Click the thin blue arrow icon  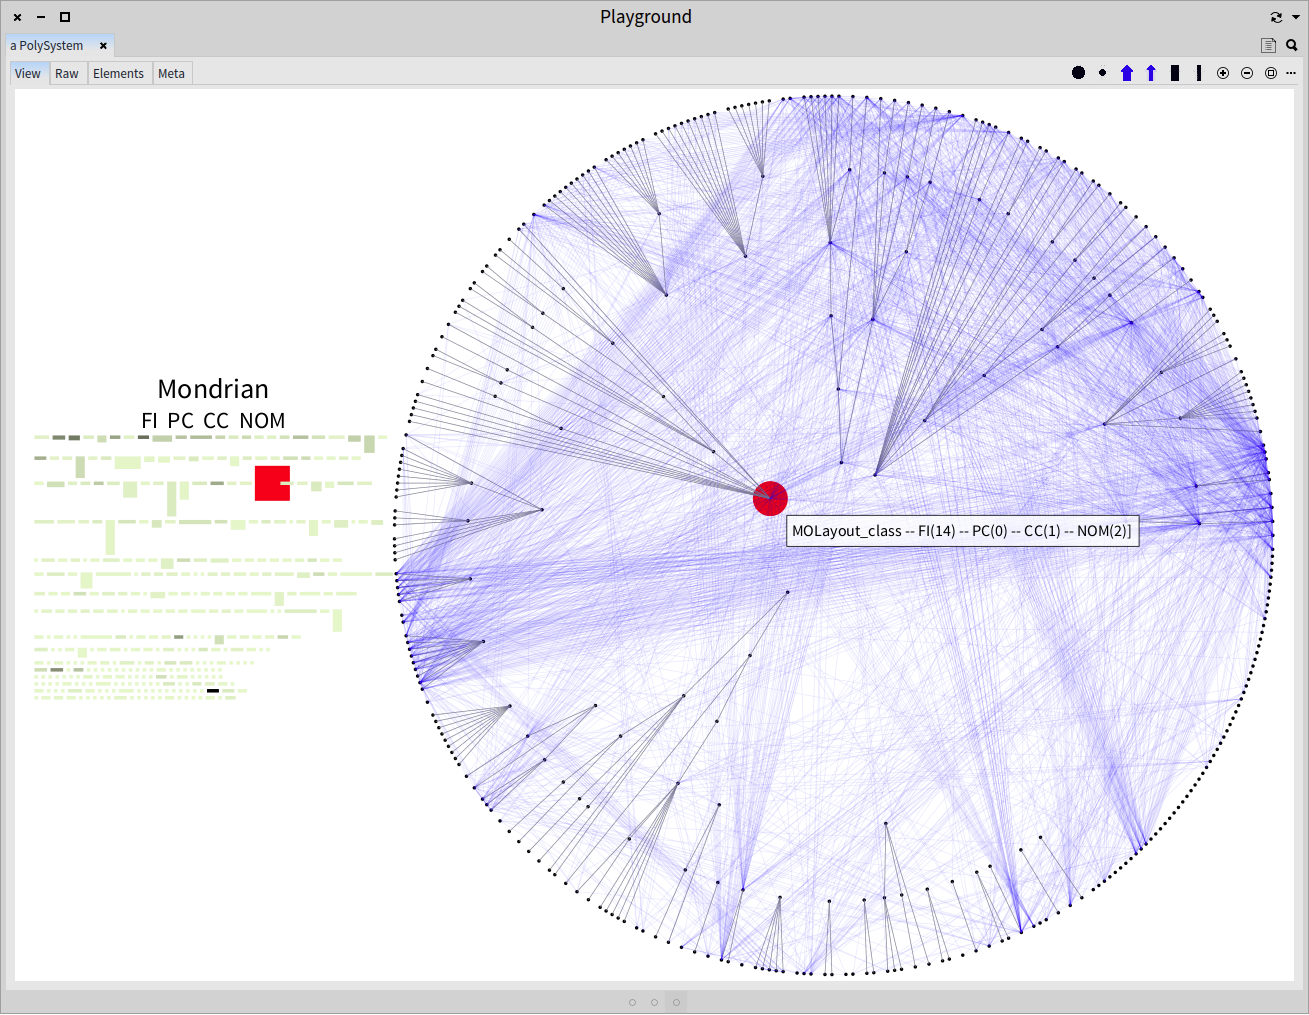(1151, 73)
